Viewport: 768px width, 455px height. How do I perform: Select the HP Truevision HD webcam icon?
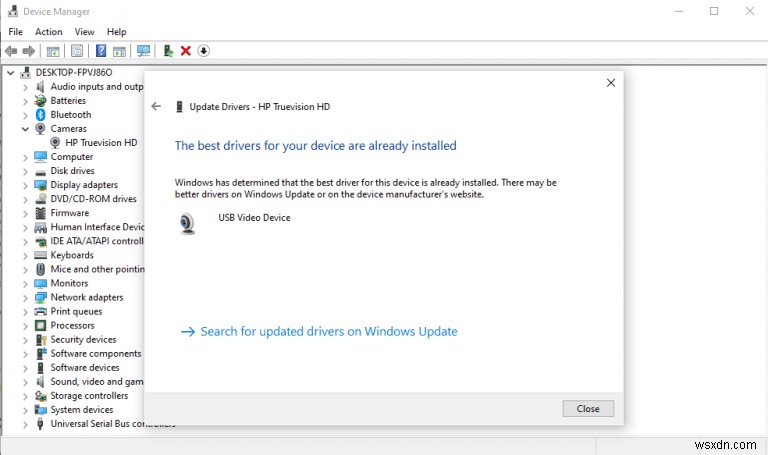(x=55, y=143)
